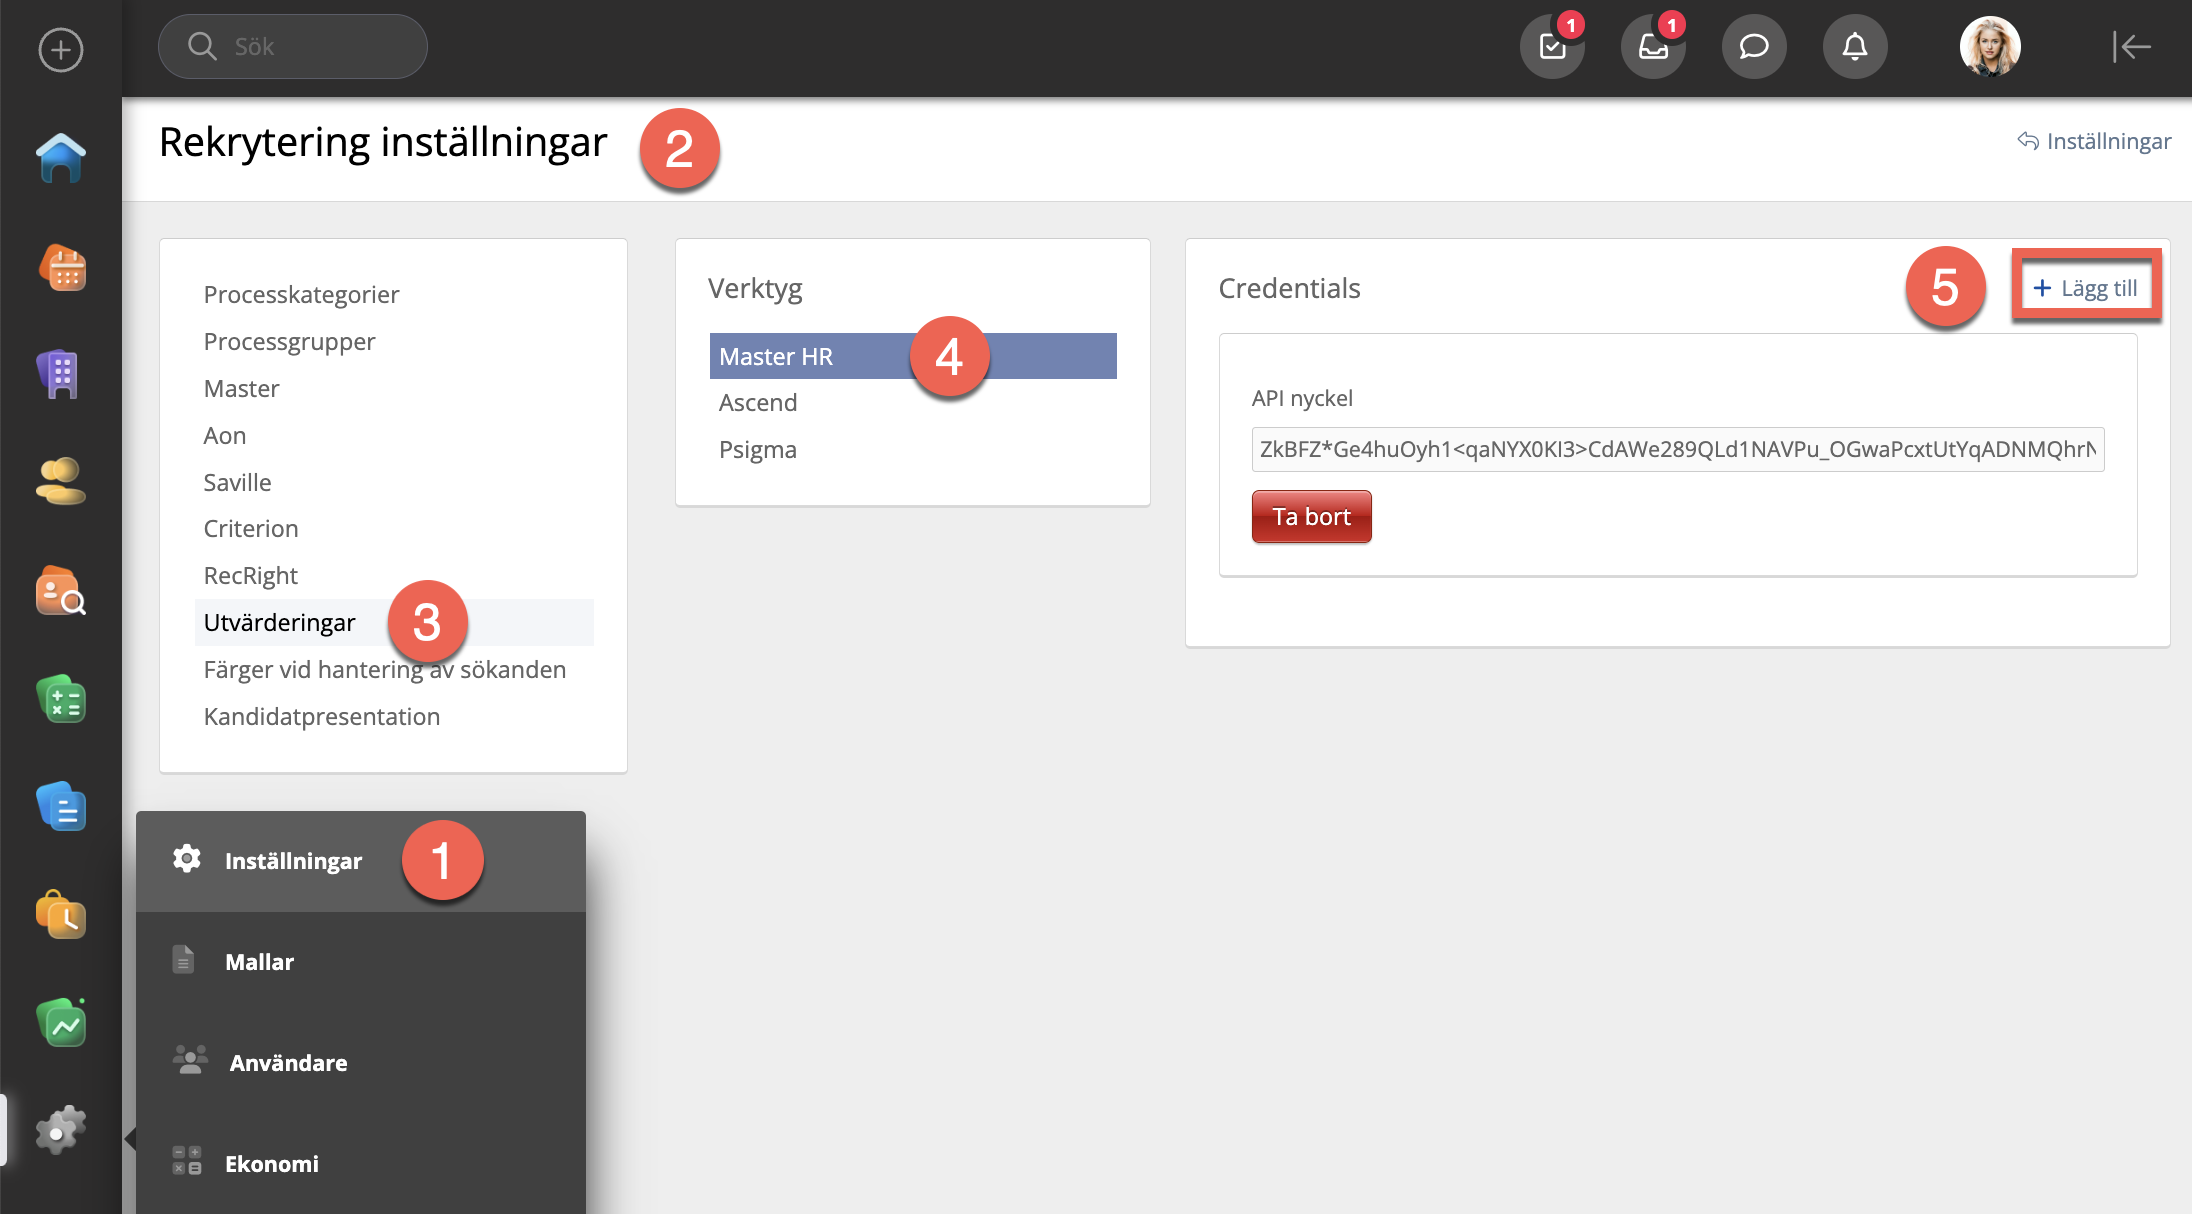Open the chat bubble icon

pyautogui.click(x=1754, y=46)
